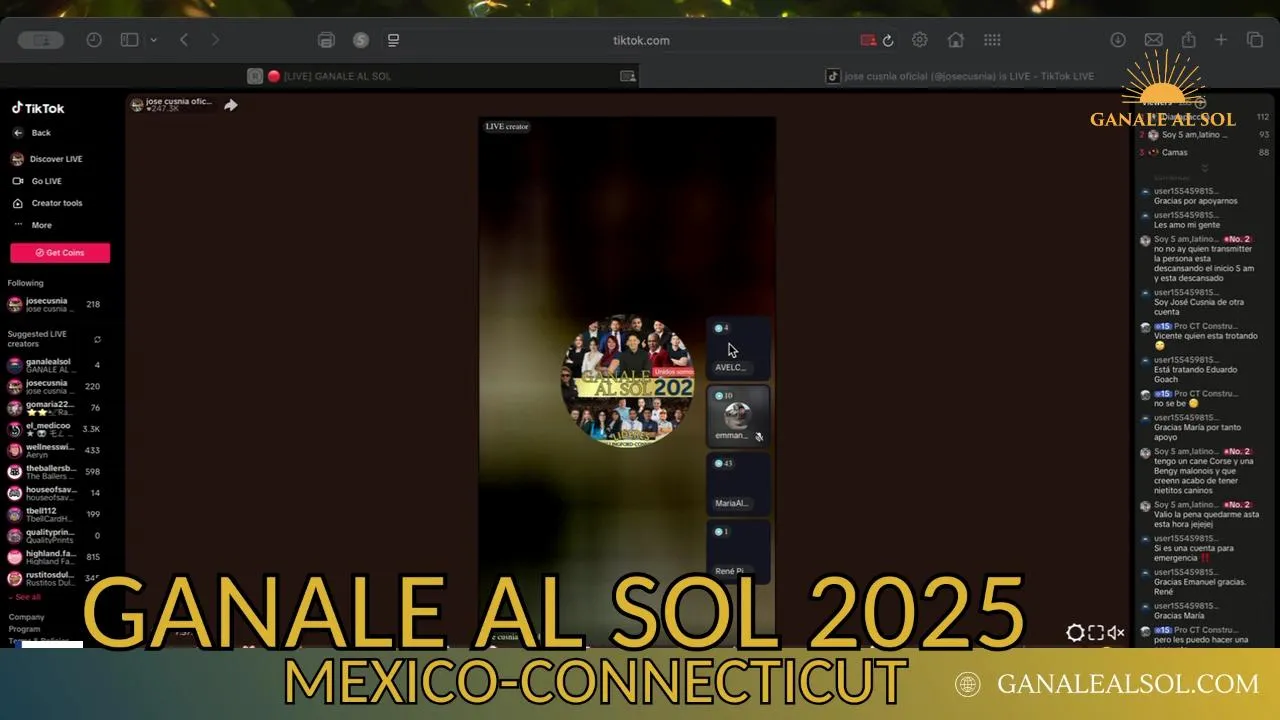
Task: Click the printer icon in Safari toolbar
Action: [x=326, y=40]
